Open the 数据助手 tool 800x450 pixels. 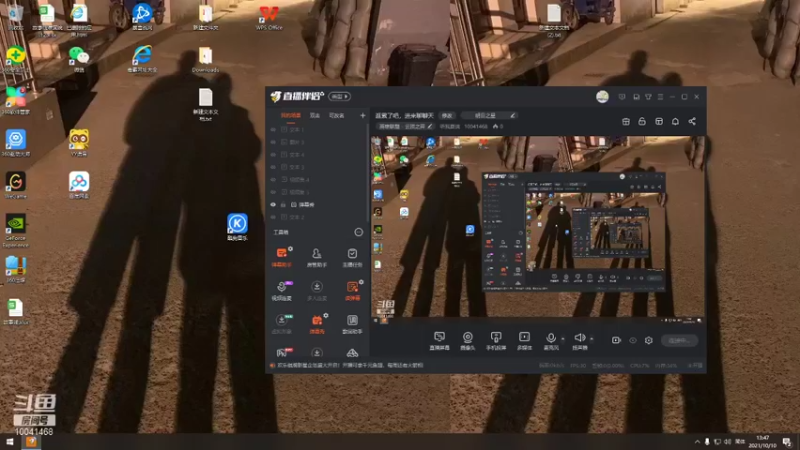point(352,324)
